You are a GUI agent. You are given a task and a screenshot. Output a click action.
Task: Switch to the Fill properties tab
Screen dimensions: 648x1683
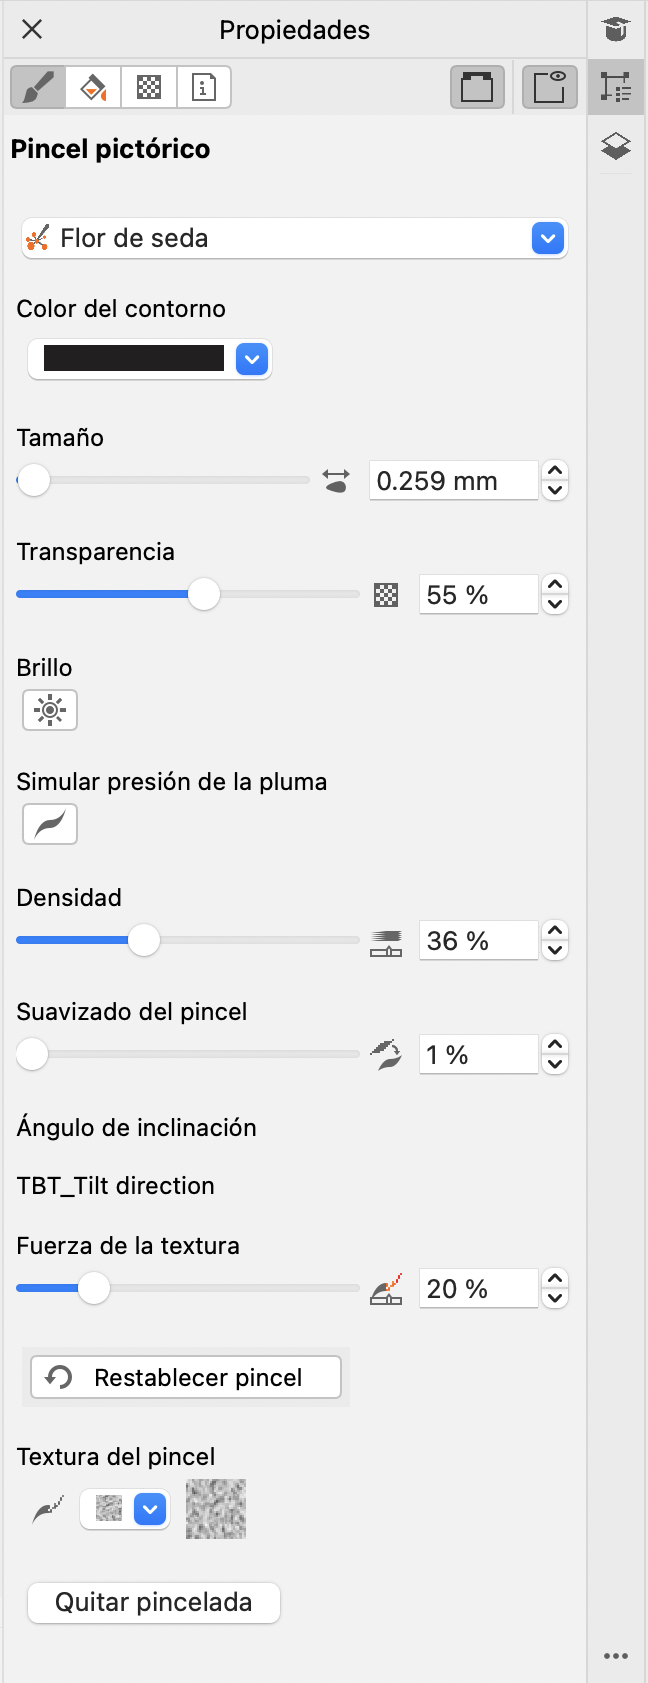tap(93, 87)
